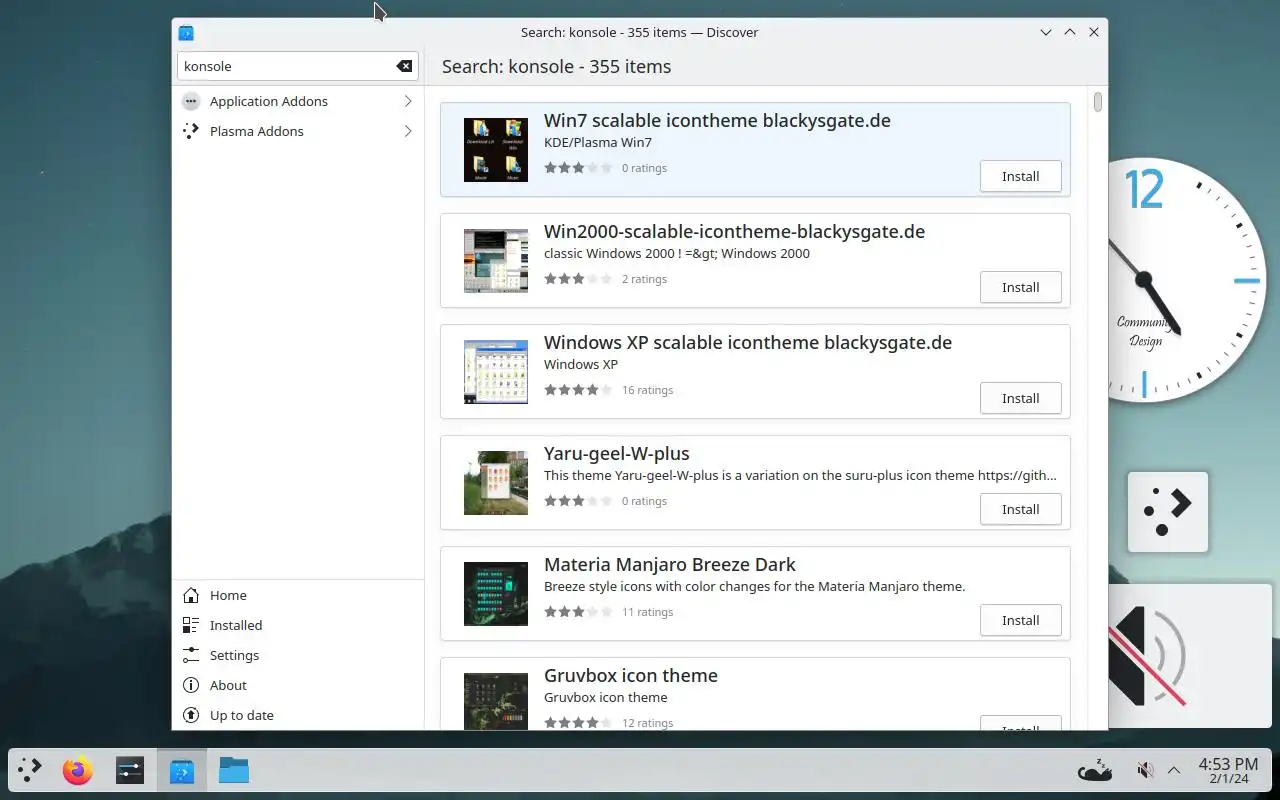Click the results list scrollbar handle

1098,102
